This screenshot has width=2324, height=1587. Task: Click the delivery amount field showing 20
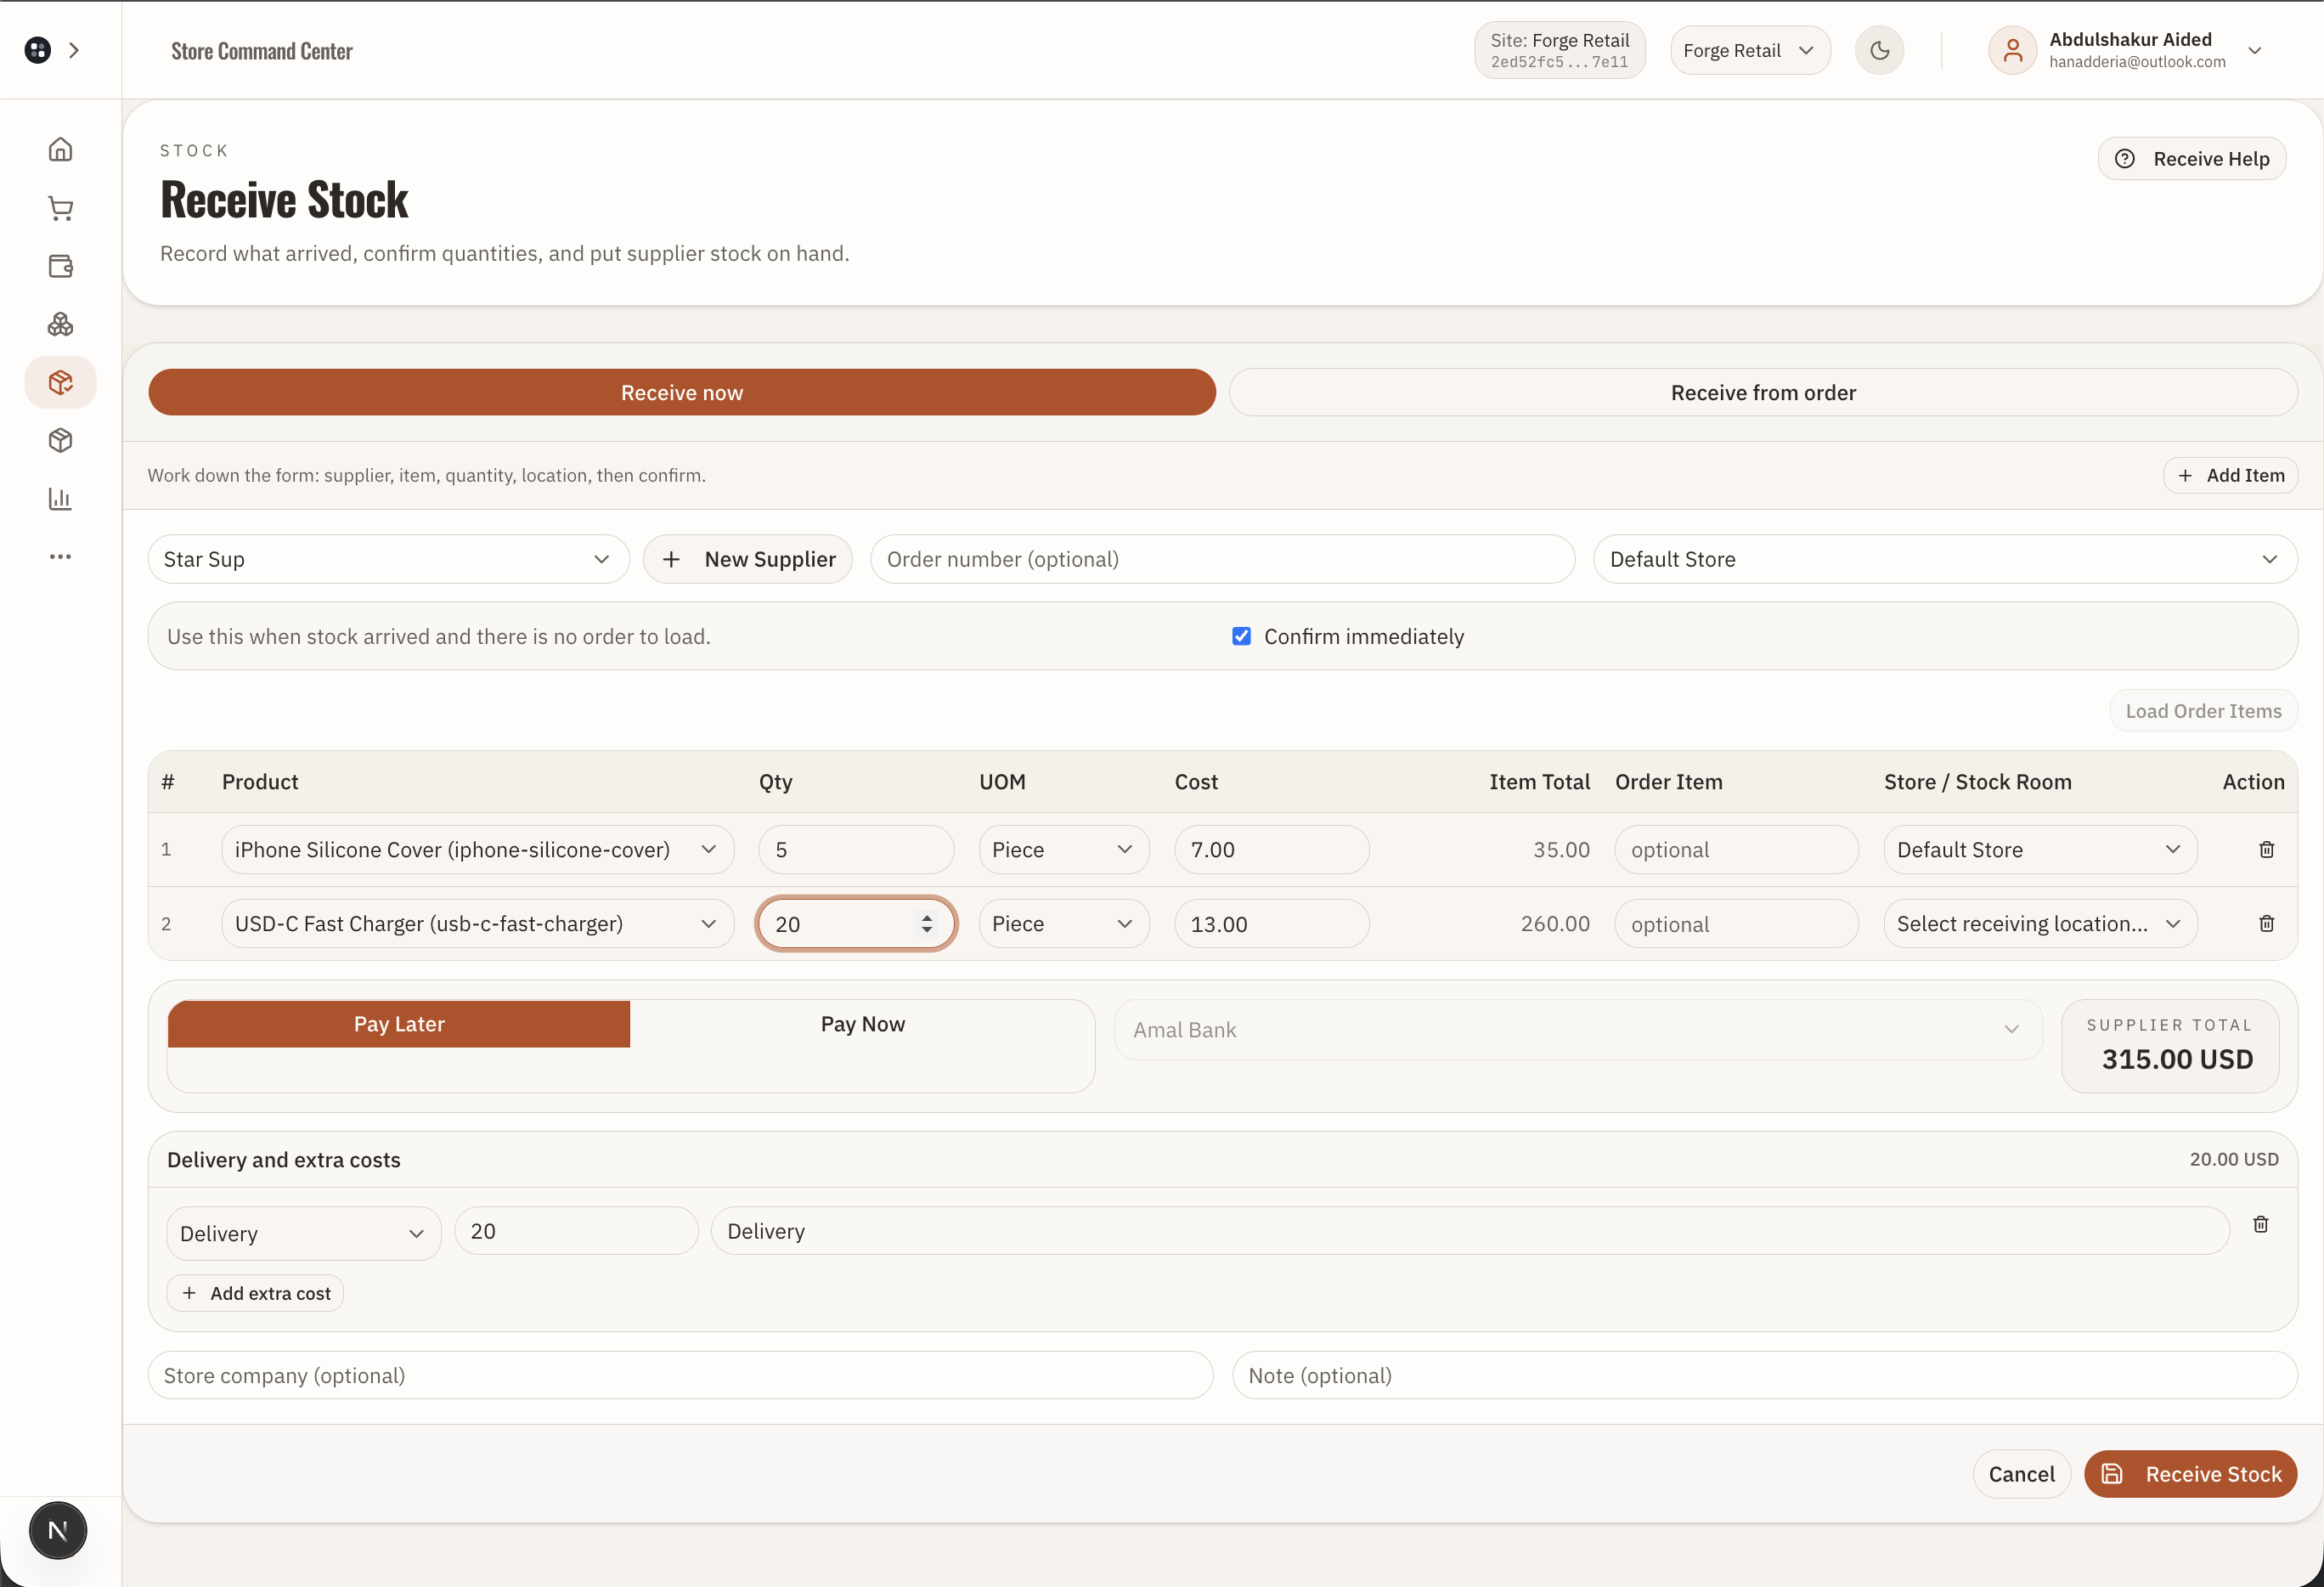tap(576, 1231)
